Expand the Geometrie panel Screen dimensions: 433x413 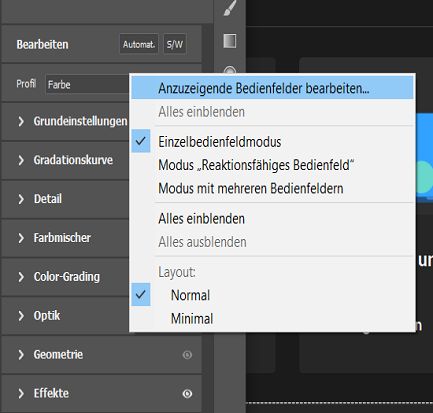click(101, 355)
